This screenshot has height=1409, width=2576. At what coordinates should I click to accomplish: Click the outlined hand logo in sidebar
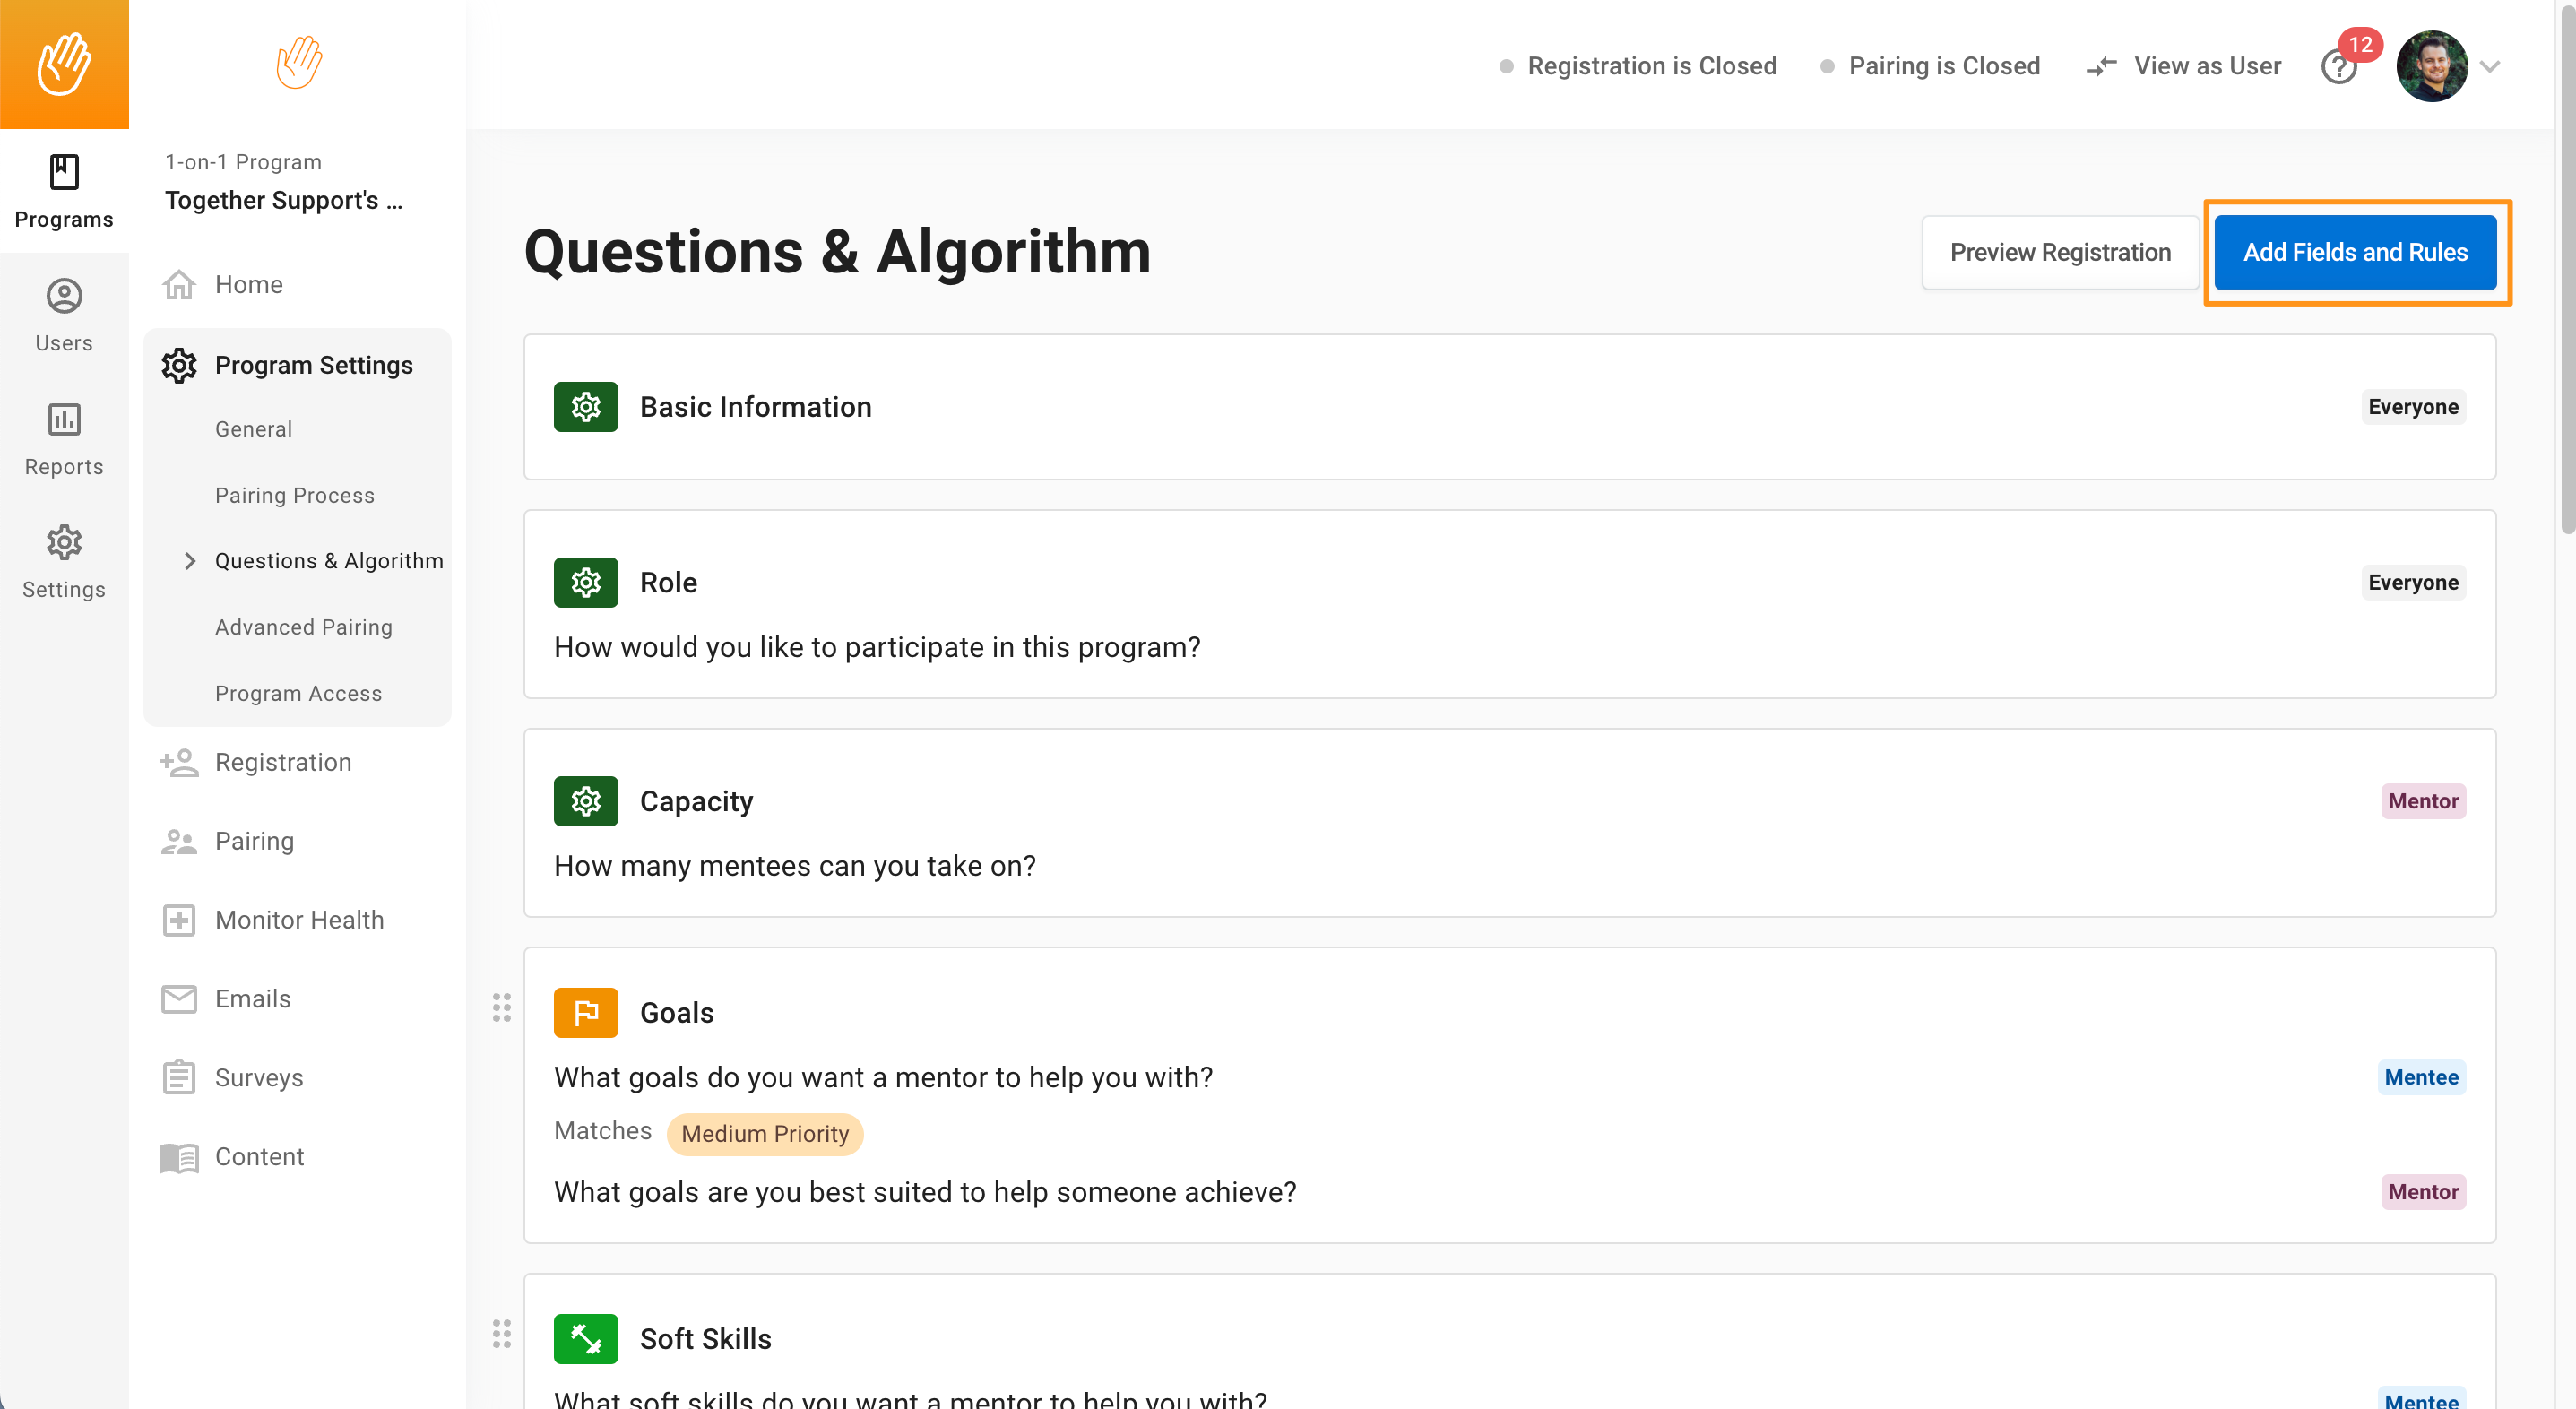click(299, 62)
